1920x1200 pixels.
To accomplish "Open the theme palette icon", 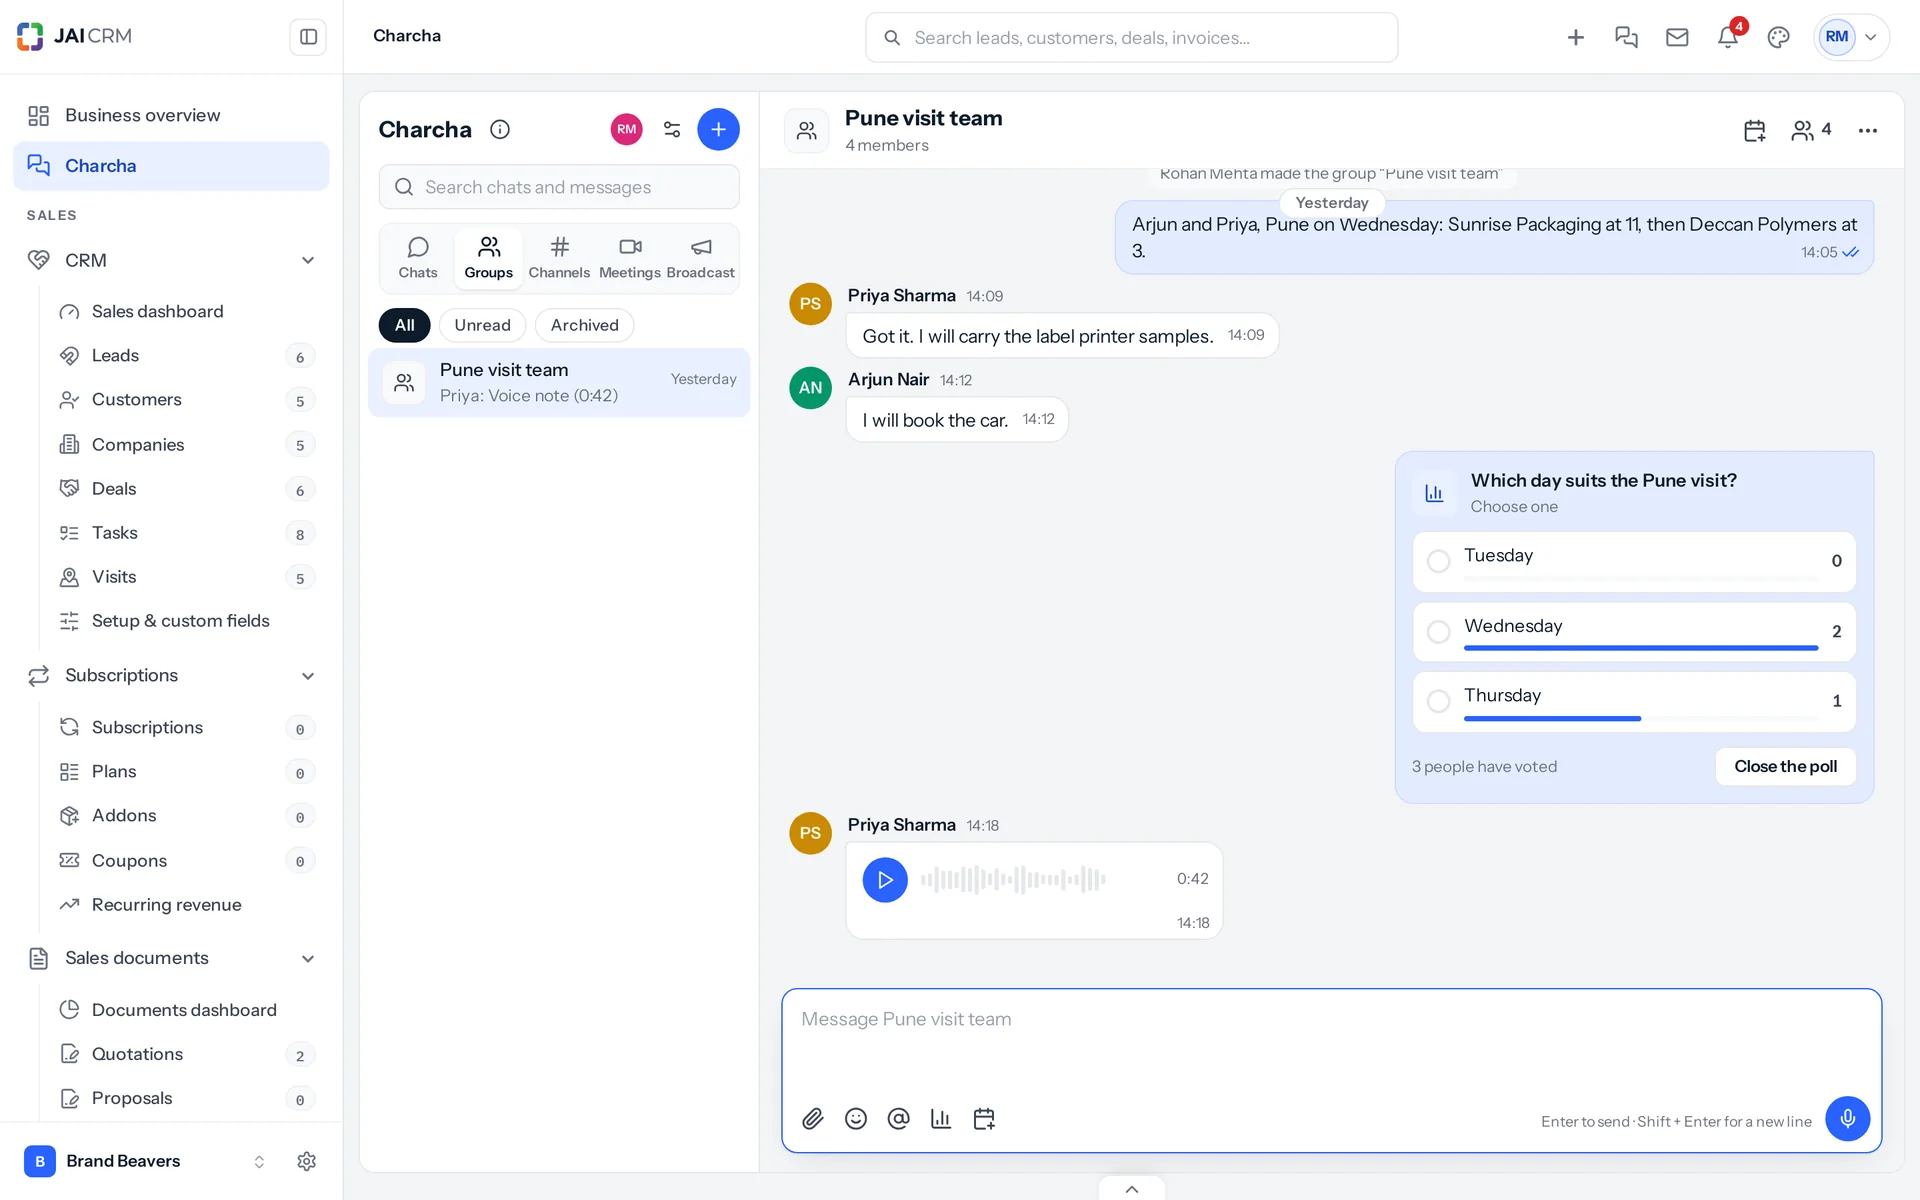I will [x=1778, y=37].
